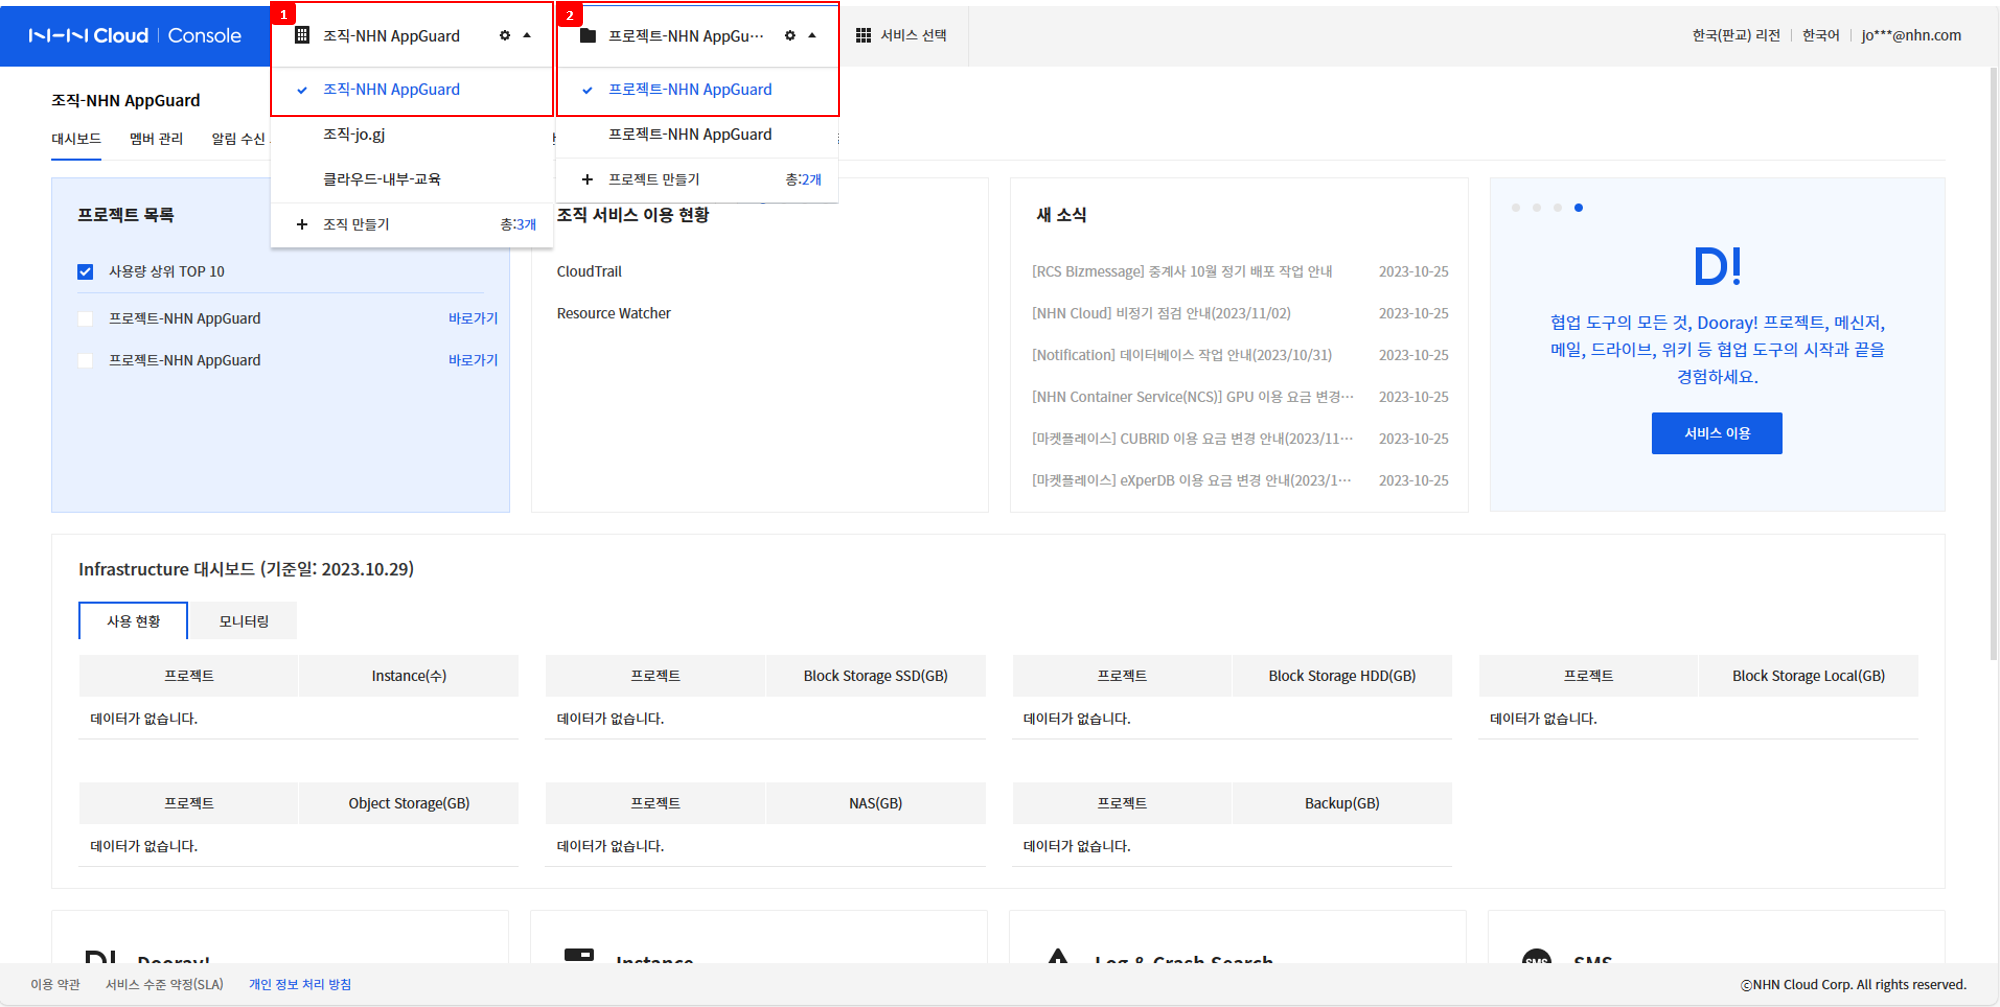
Task: Open the jo***@nhn.com account menu
Action: tap(1911, 35)
